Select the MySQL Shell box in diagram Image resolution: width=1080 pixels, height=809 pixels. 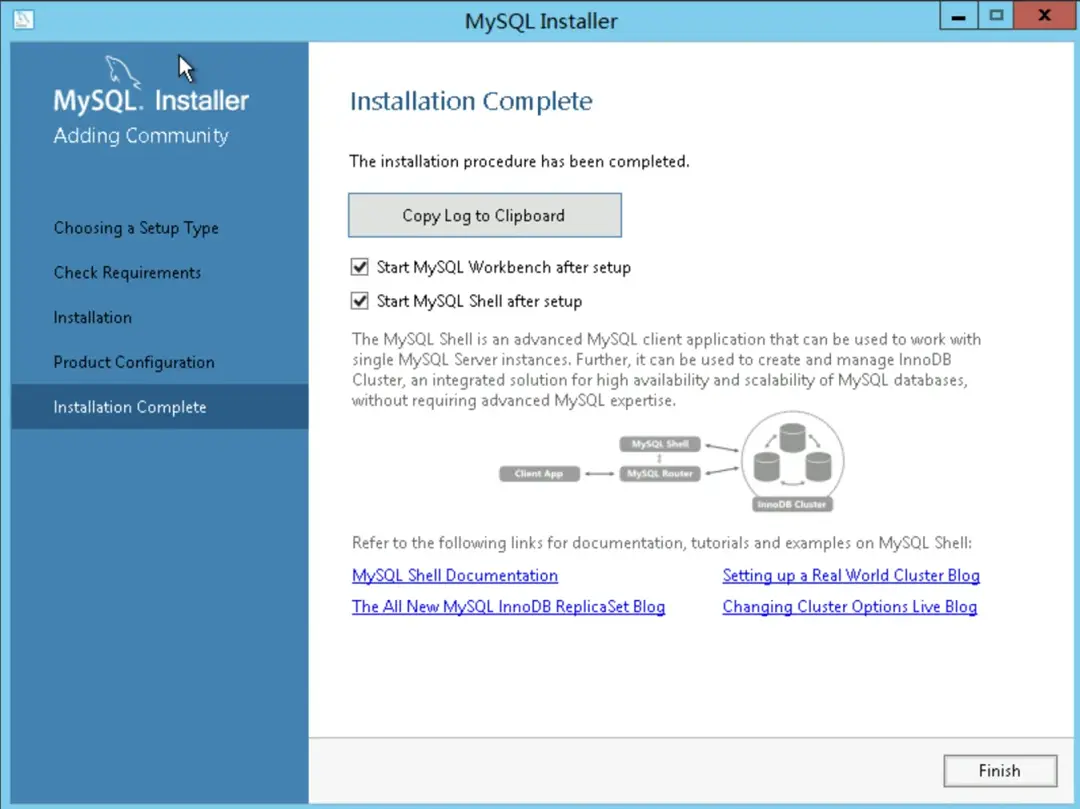coord(659,443)
